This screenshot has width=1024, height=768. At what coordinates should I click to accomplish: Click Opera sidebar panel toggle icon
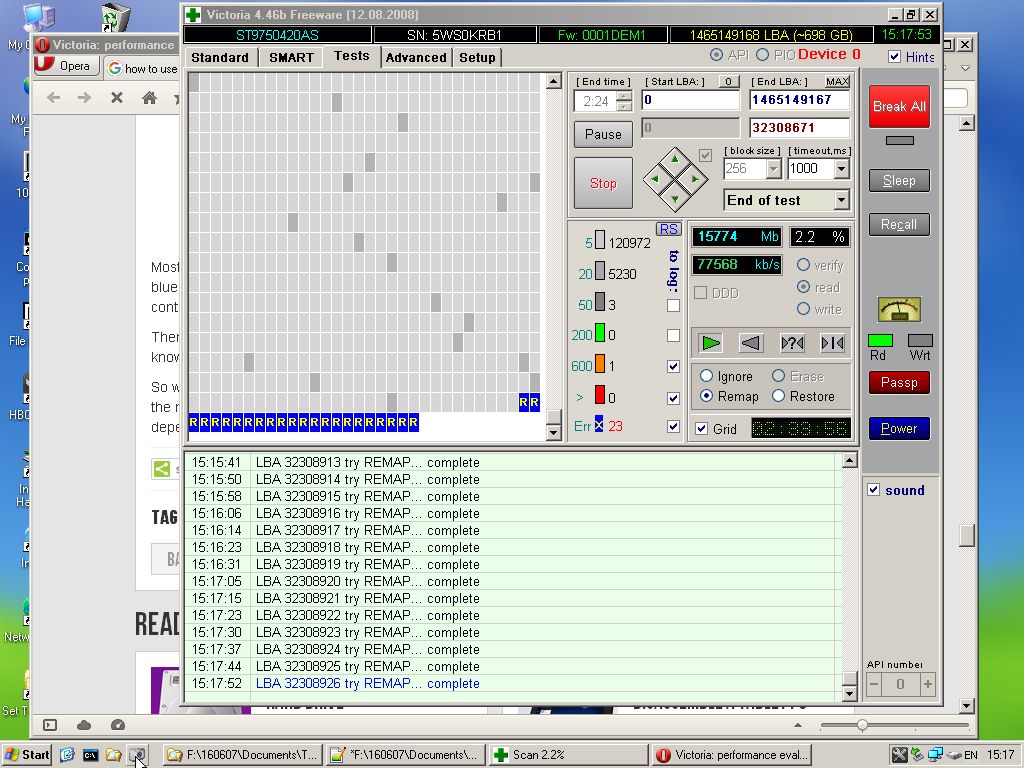(50, 725)
